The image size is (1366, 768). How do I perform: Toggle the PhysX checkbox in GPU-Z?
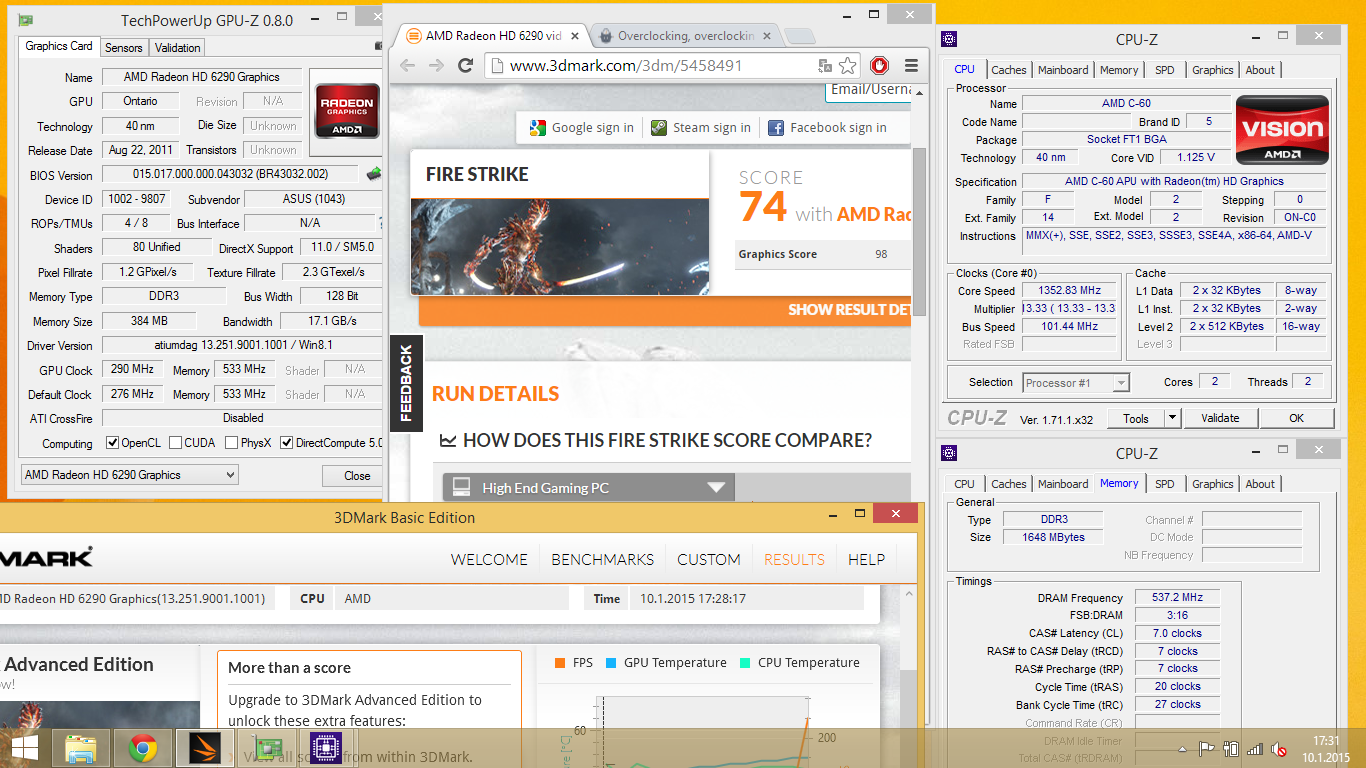[x=232, y=443]
